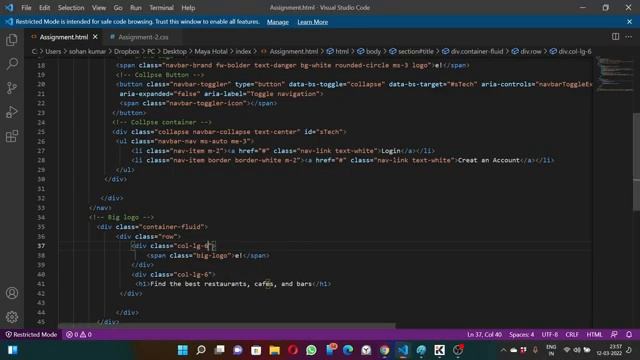Change indentation via Spaces: 4
Screen dimensions: 640x360
click(521, 334)
